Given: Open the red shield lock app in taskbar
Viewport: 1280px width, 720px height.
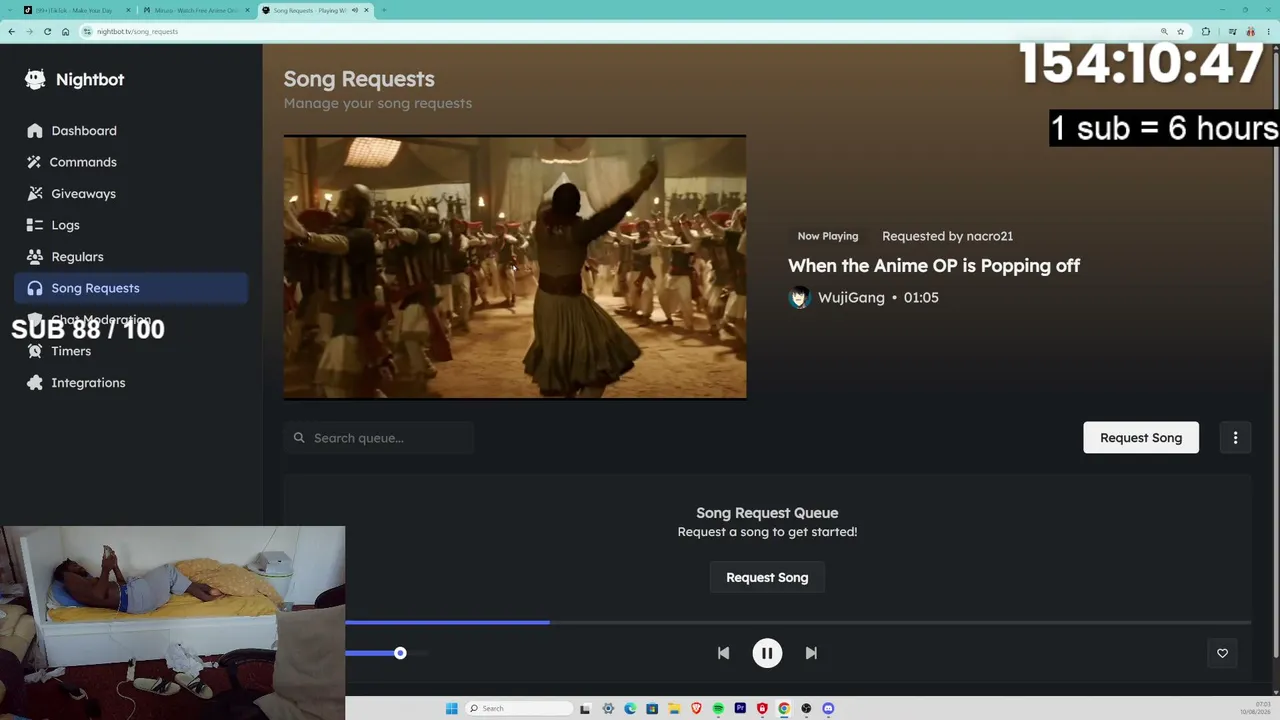Looking at the screenshot, I should tap(762, 708).
